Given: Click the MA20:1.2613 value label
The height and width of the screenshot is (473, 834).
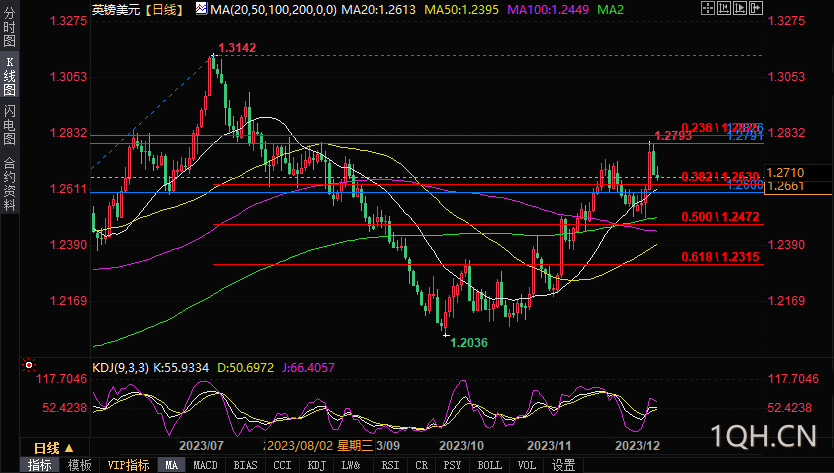Looking at the screenshot, I should click(378, 9).
